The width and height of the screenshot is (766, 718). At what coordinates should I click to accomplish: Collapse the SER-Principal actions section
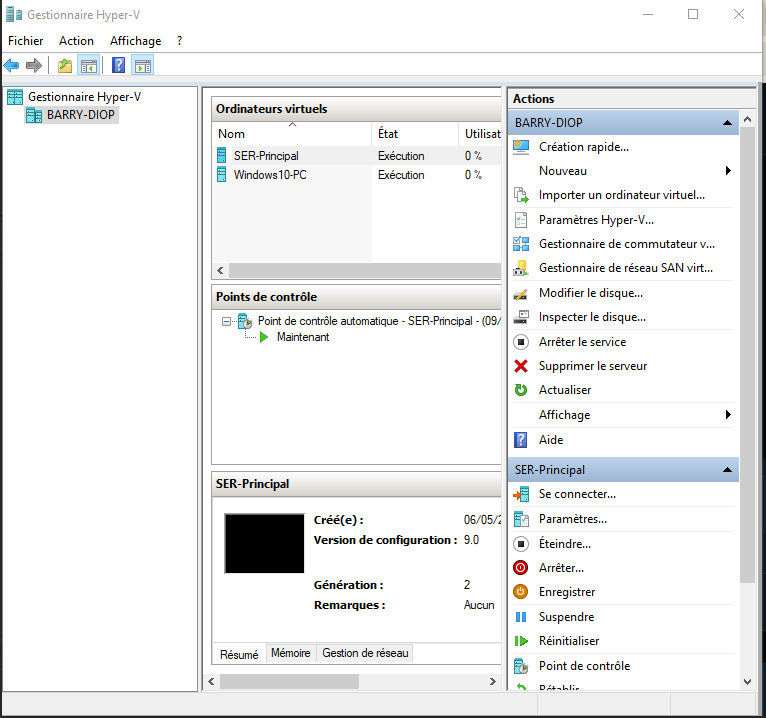coord(727,470)
